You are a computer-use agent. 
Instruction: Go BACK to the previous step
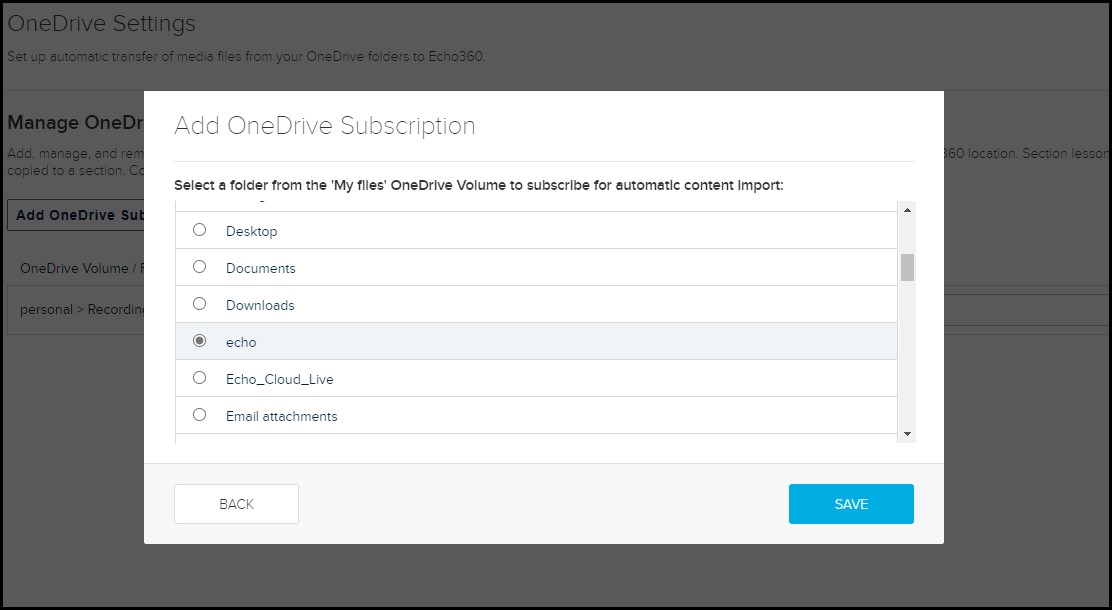236,504
